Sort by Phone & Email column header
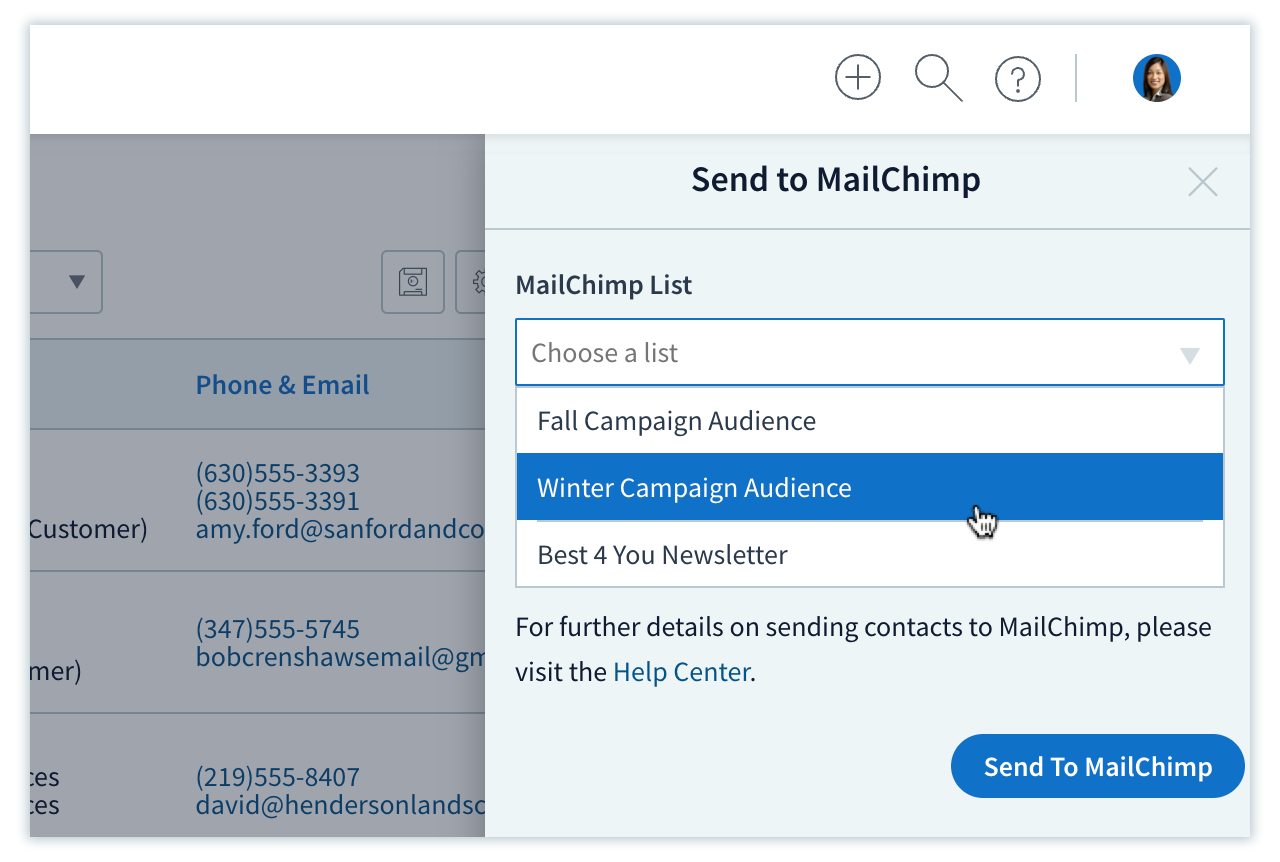The width and height of the screenshot is (1280, 862). [282, 385]
